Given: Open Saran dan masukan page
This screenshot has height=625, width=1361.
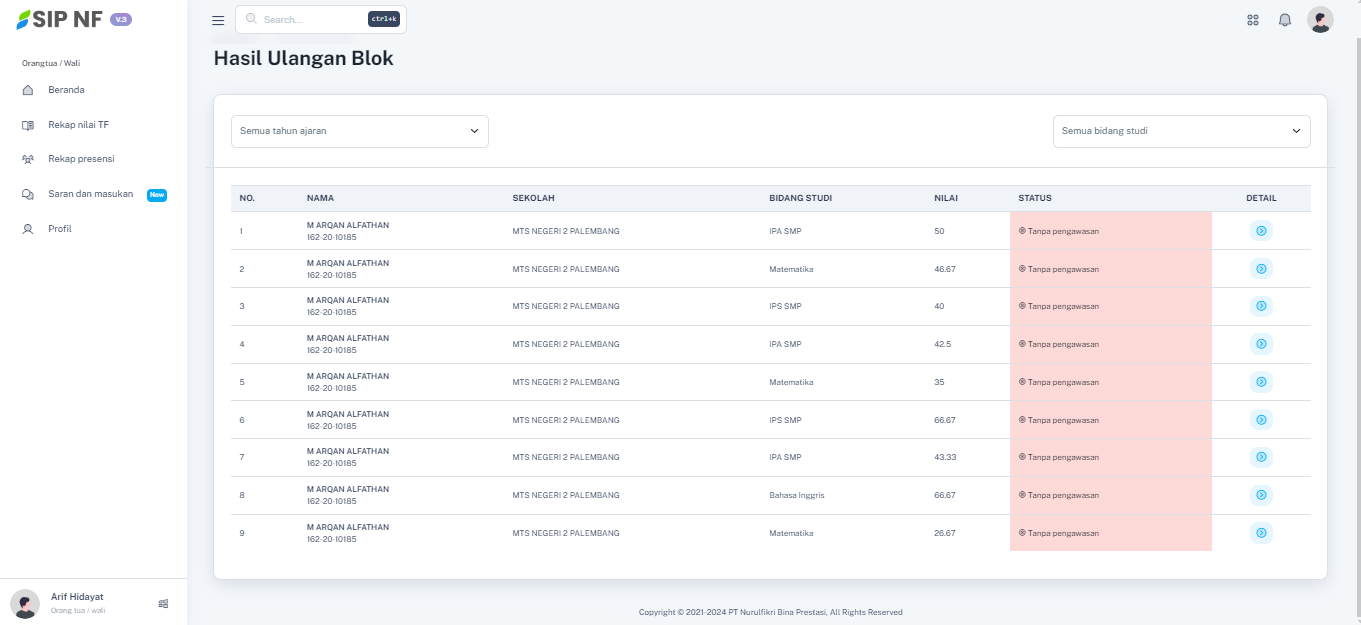Looking at the screenshot, I should pos(90,194).
